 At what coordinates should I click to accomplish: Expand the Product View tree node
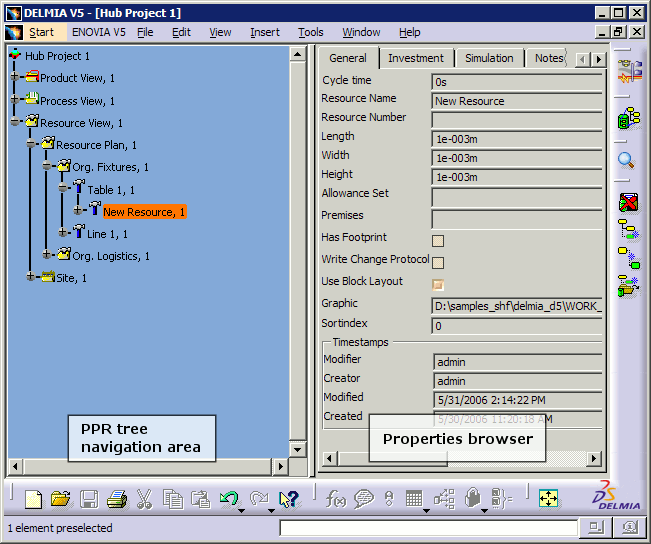pos(16,78)
